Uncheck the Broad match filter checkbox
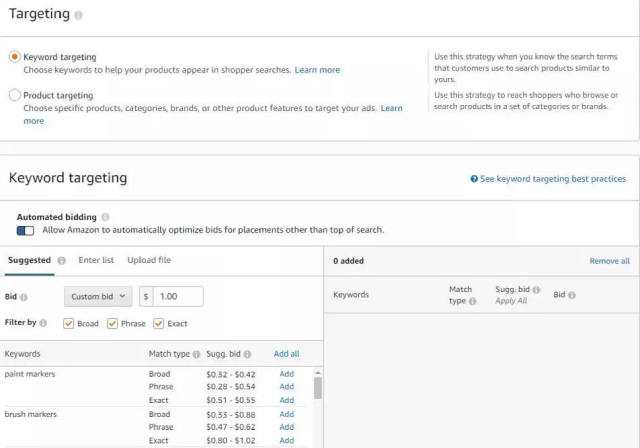This screenshot has width=640, height=448. [68, 323]
